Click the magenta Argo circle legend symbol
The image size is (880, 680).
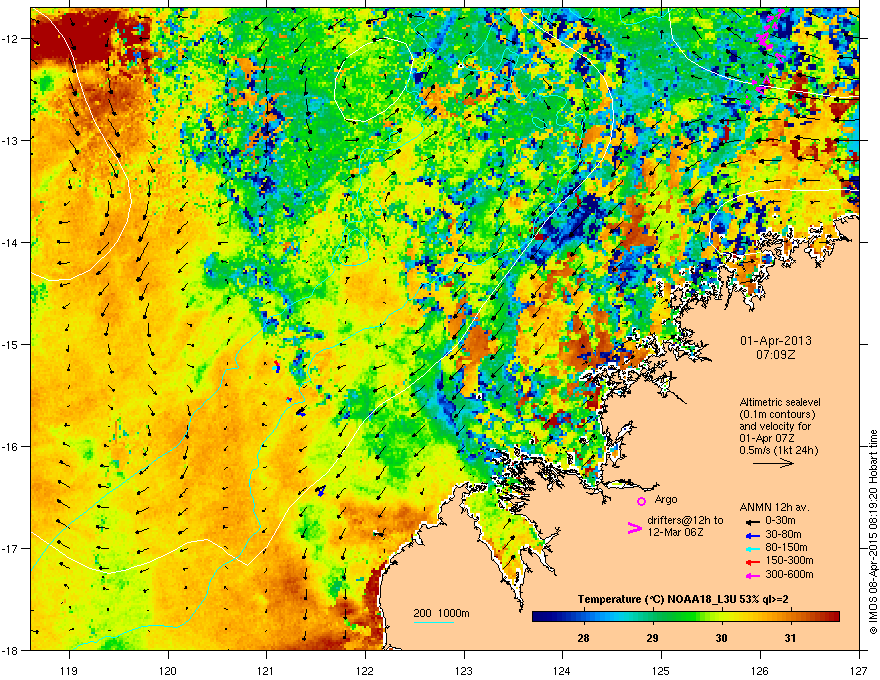(641, 501)
